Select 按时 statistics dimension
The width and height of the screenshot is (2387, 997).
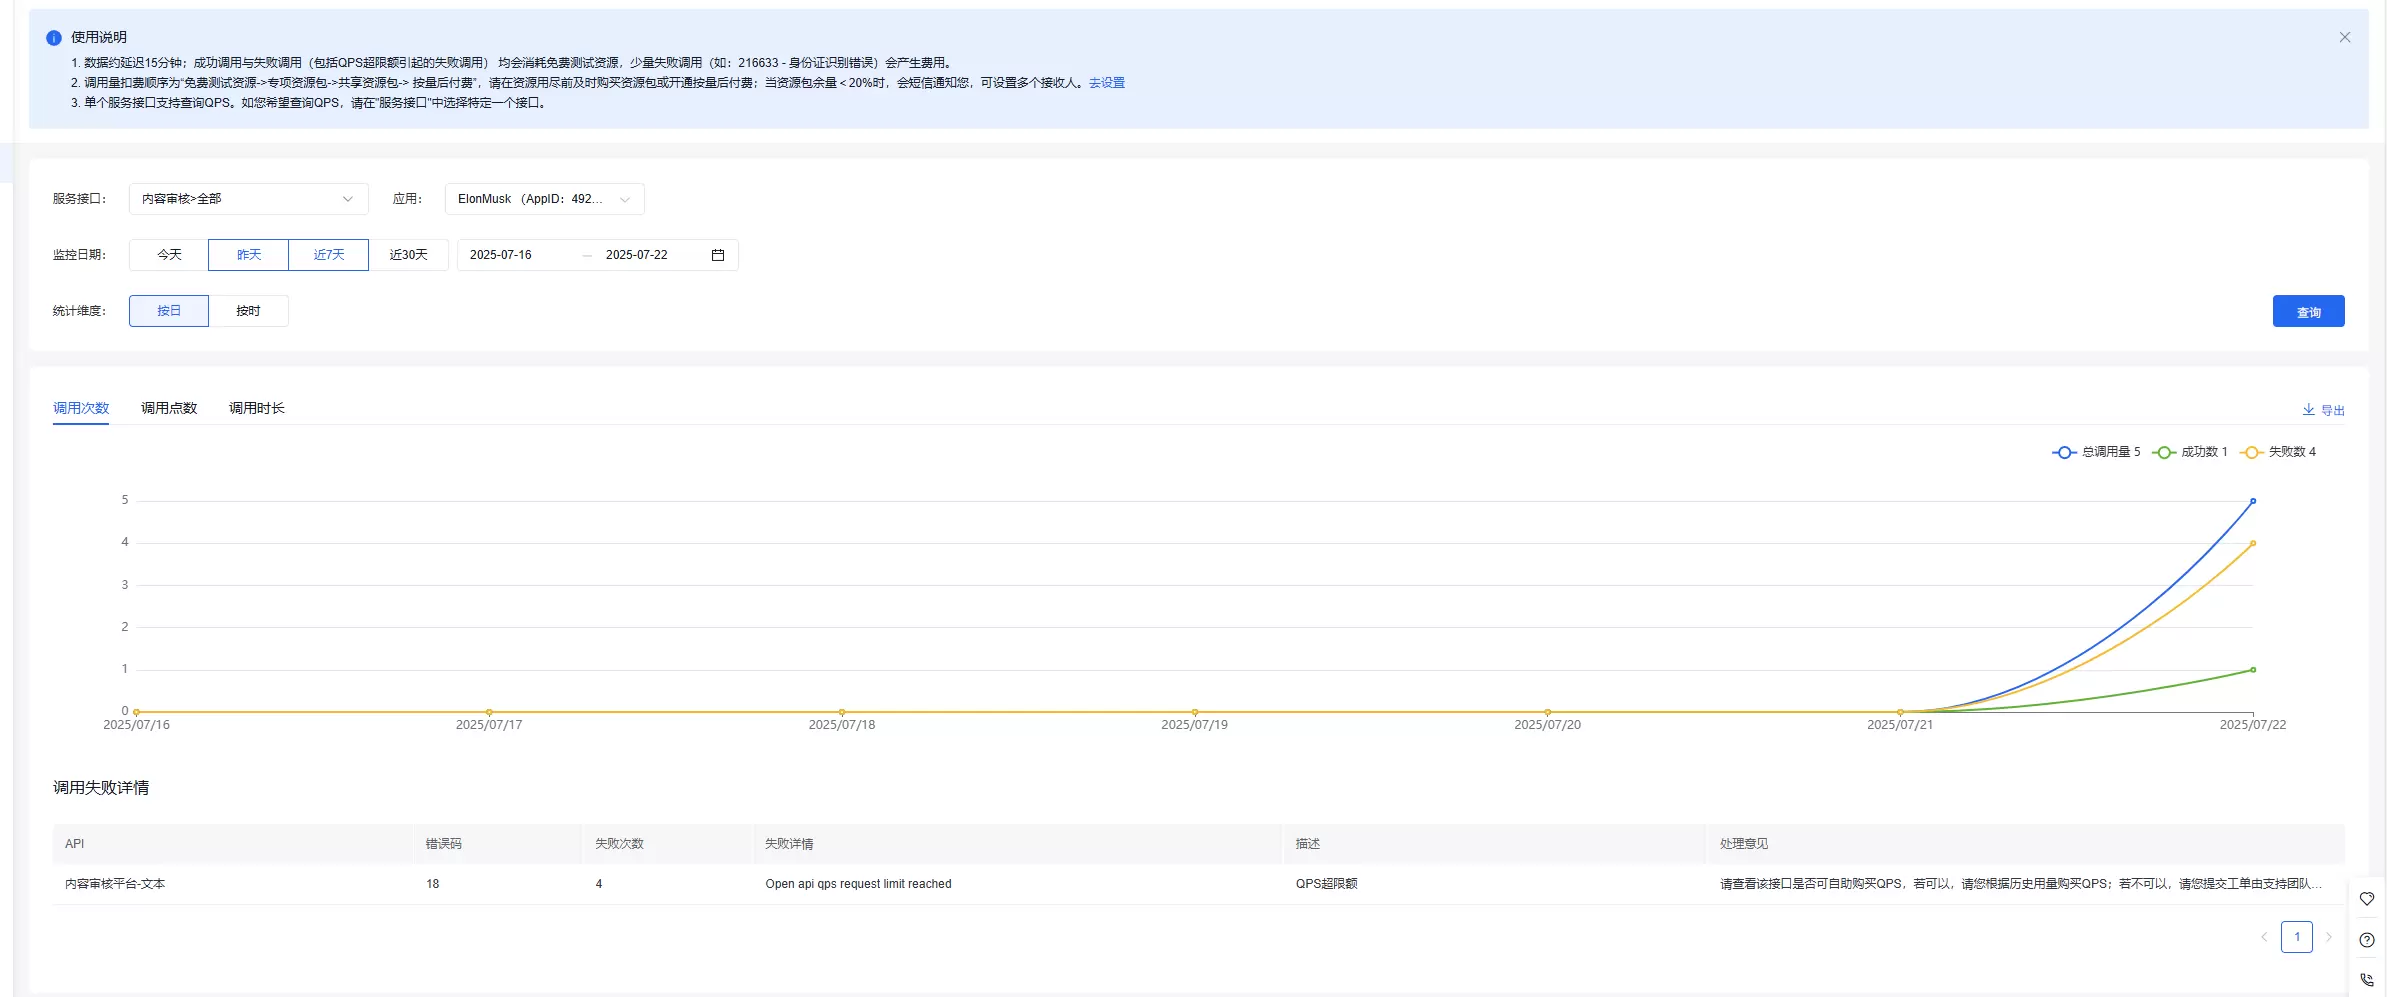248,311
